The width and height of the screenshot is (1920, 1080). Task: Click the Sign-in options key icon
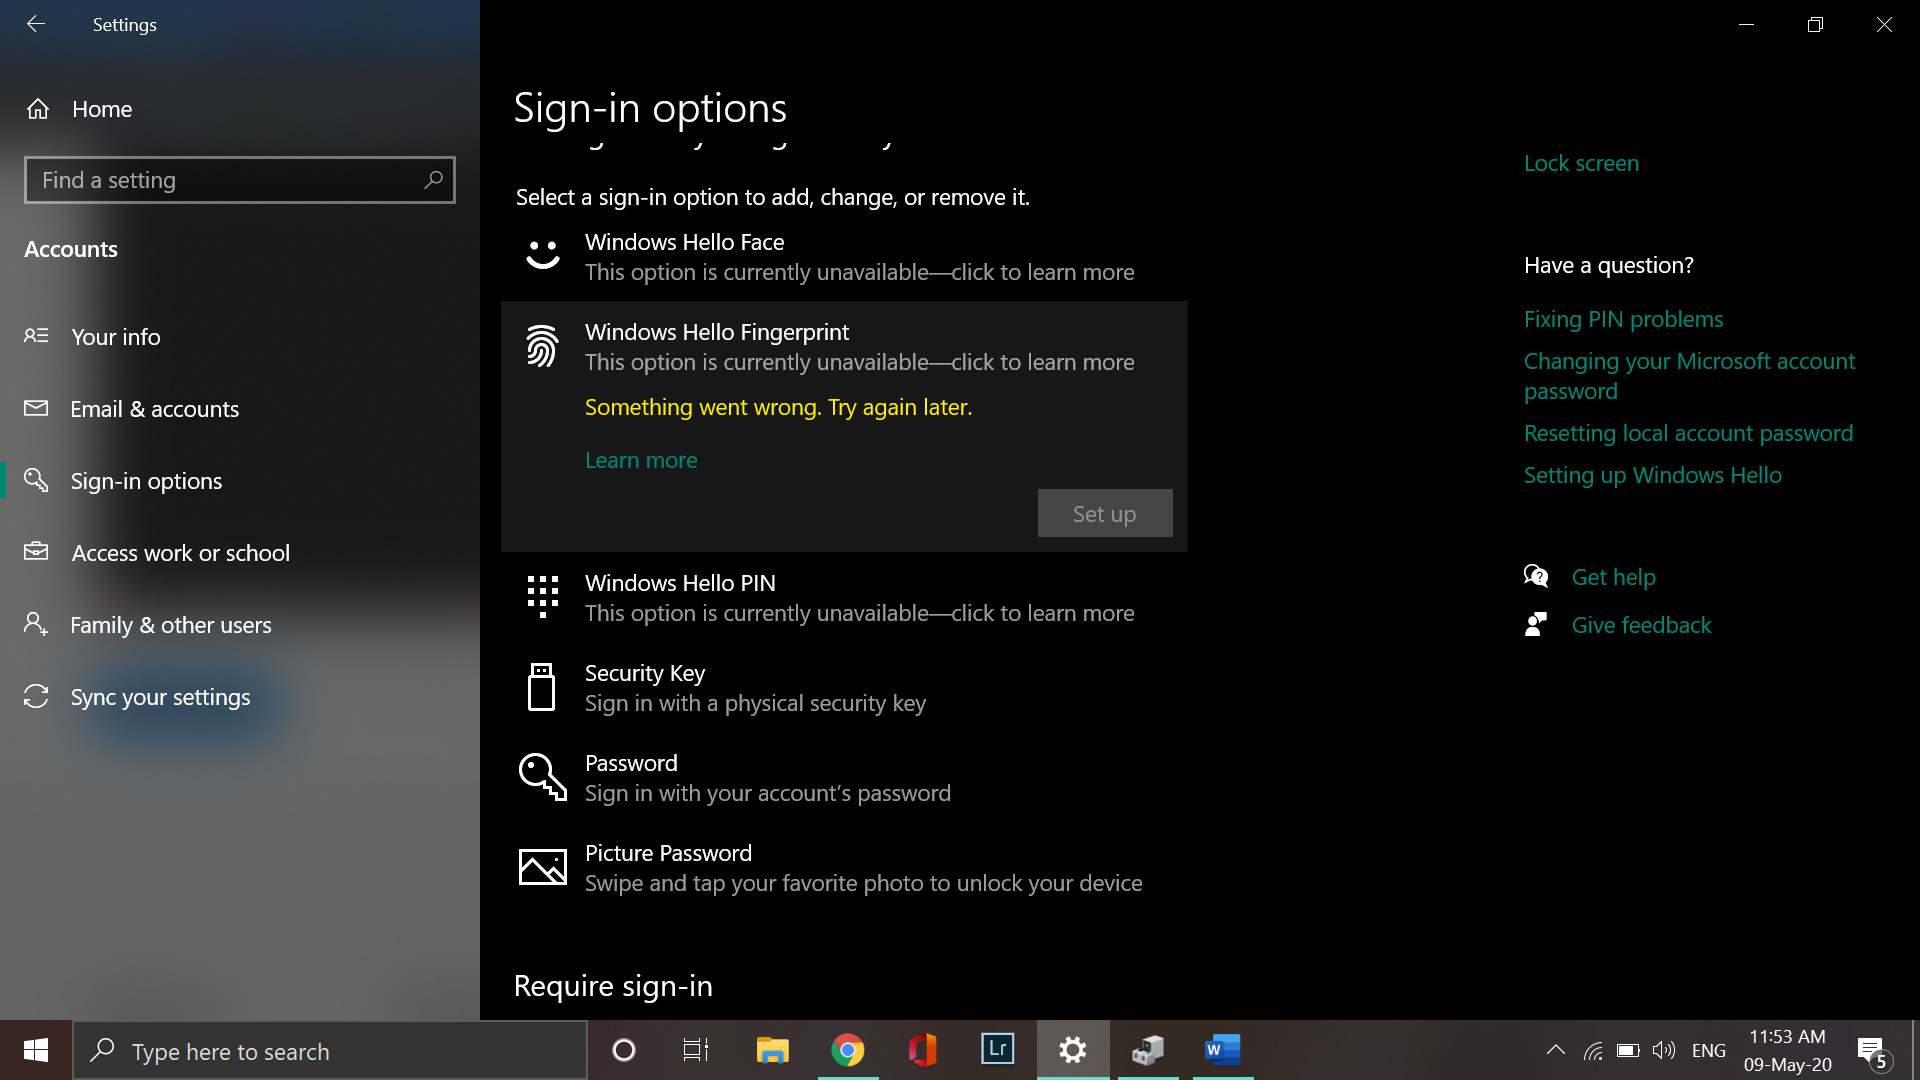pos(36,480)
